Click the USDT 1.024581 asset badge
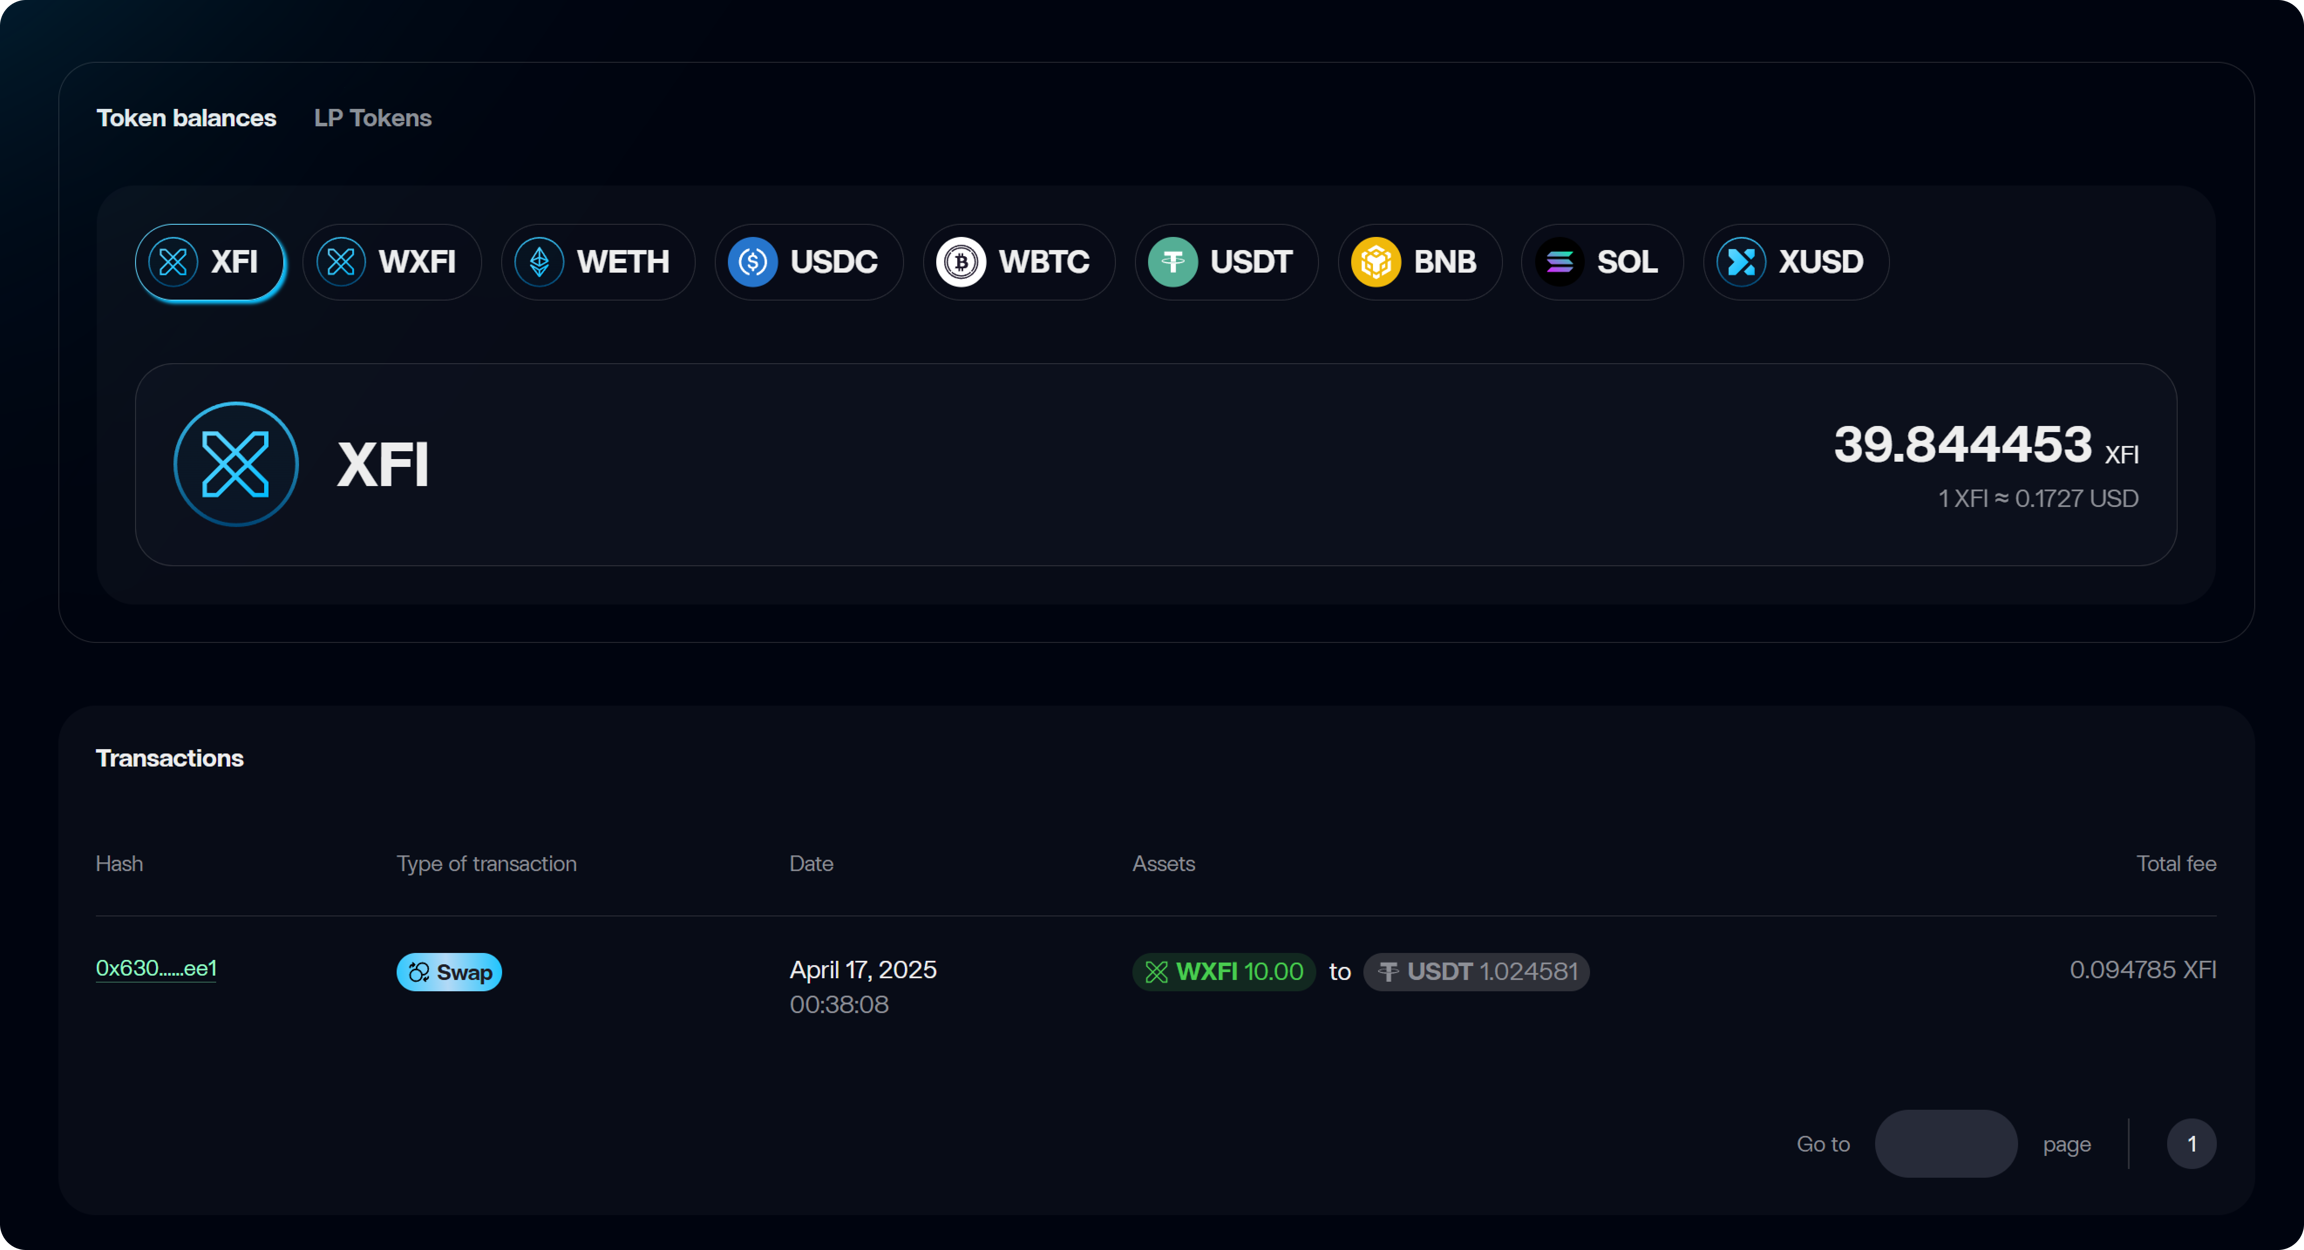The width and height of the screenshot is (2304, 1250). click(1476, 971)
